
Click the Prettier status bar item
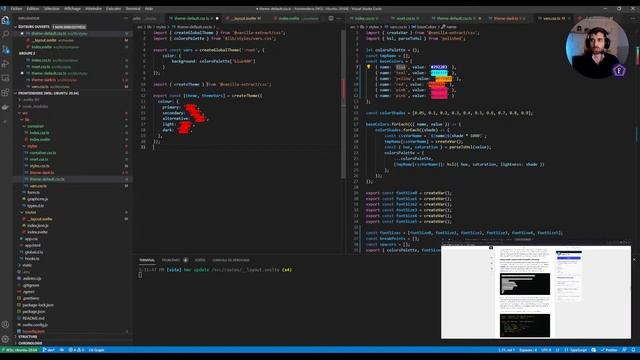coord(609,350)
